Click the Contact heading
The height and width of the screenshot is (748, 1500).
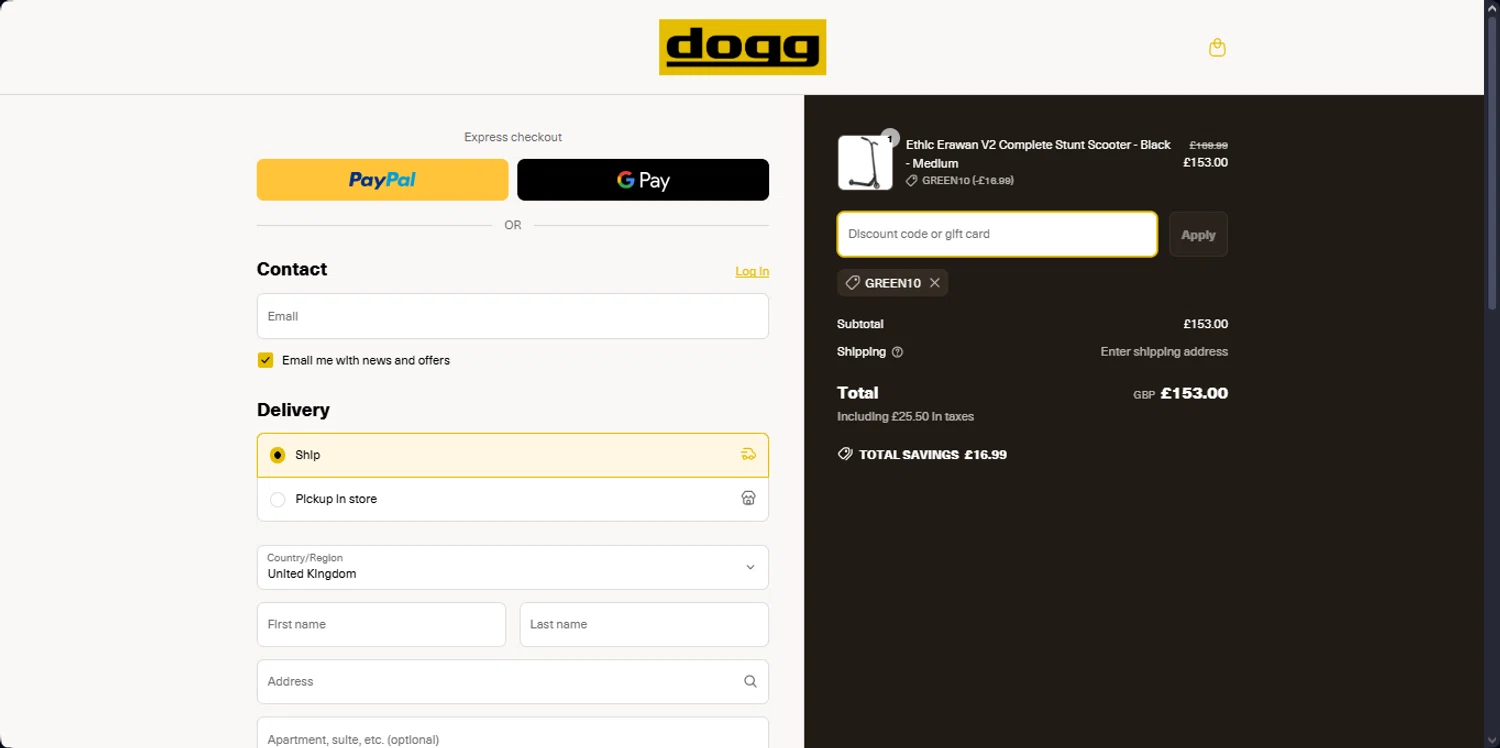(292, 269)
